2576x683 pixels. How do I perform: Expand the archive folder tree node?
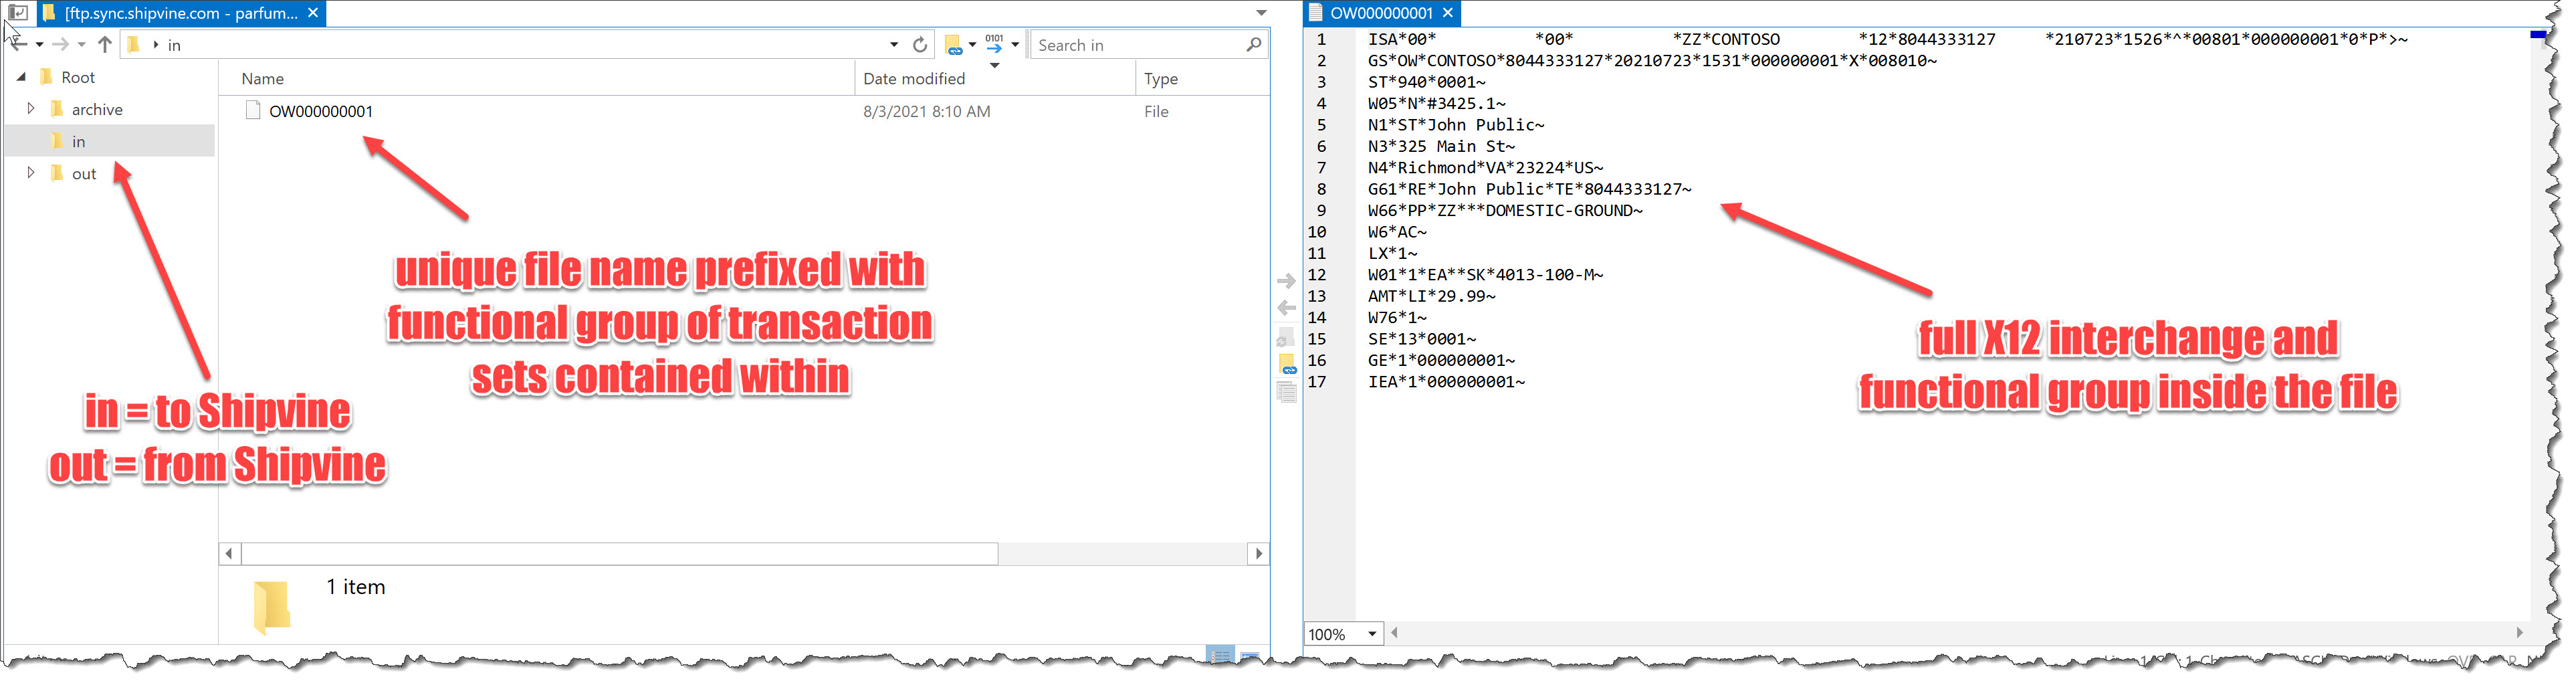(31, 109)
